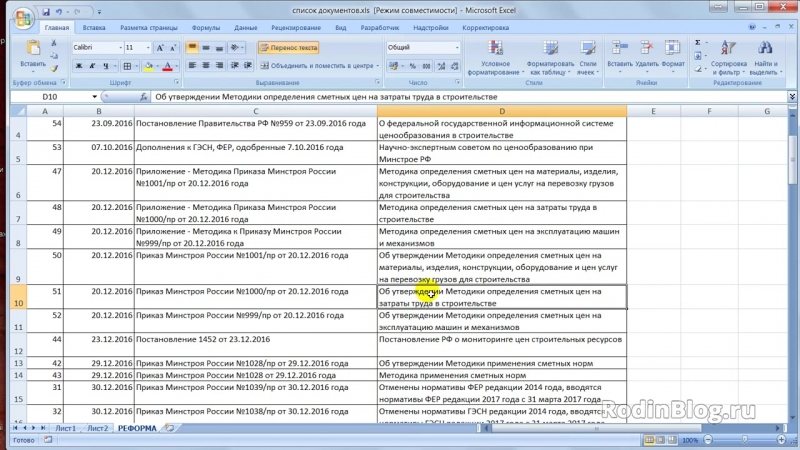Select all cells with corner button

tap(18, 111)
